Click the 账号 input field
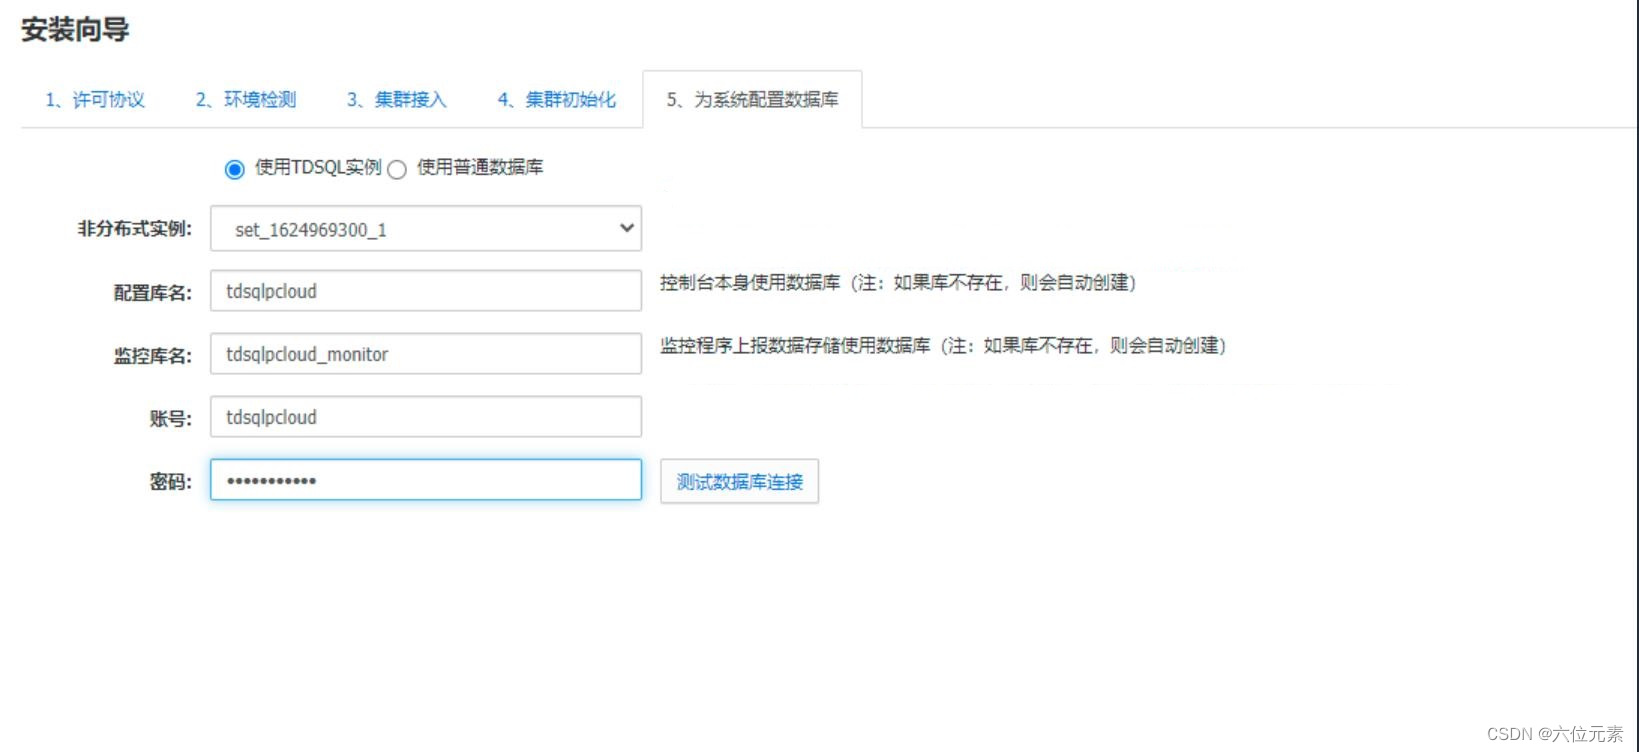This screenshot has height=752, width=1639. 426,417
